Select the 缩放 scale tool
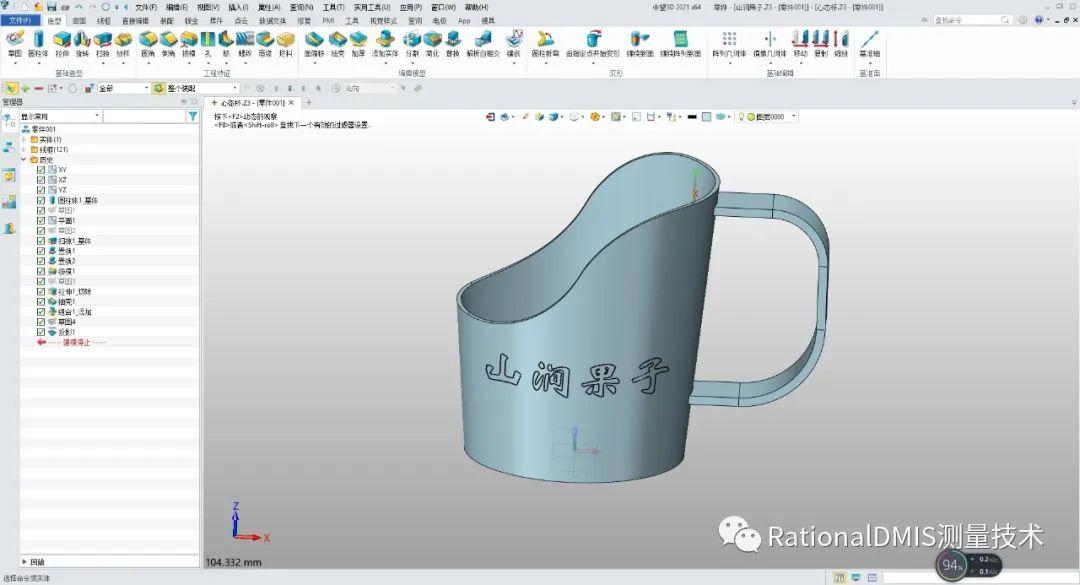 (841, 43)
